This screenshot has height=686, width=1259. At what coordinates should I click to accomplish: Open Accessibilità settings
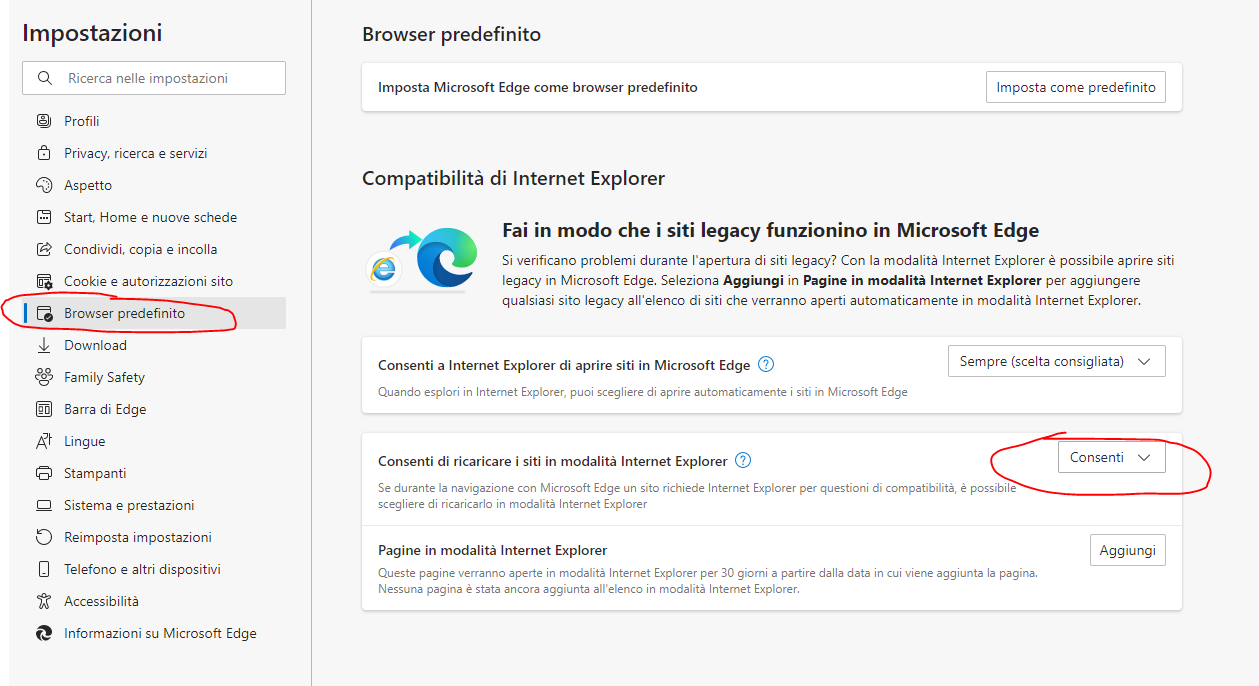(x=154, y=601)
